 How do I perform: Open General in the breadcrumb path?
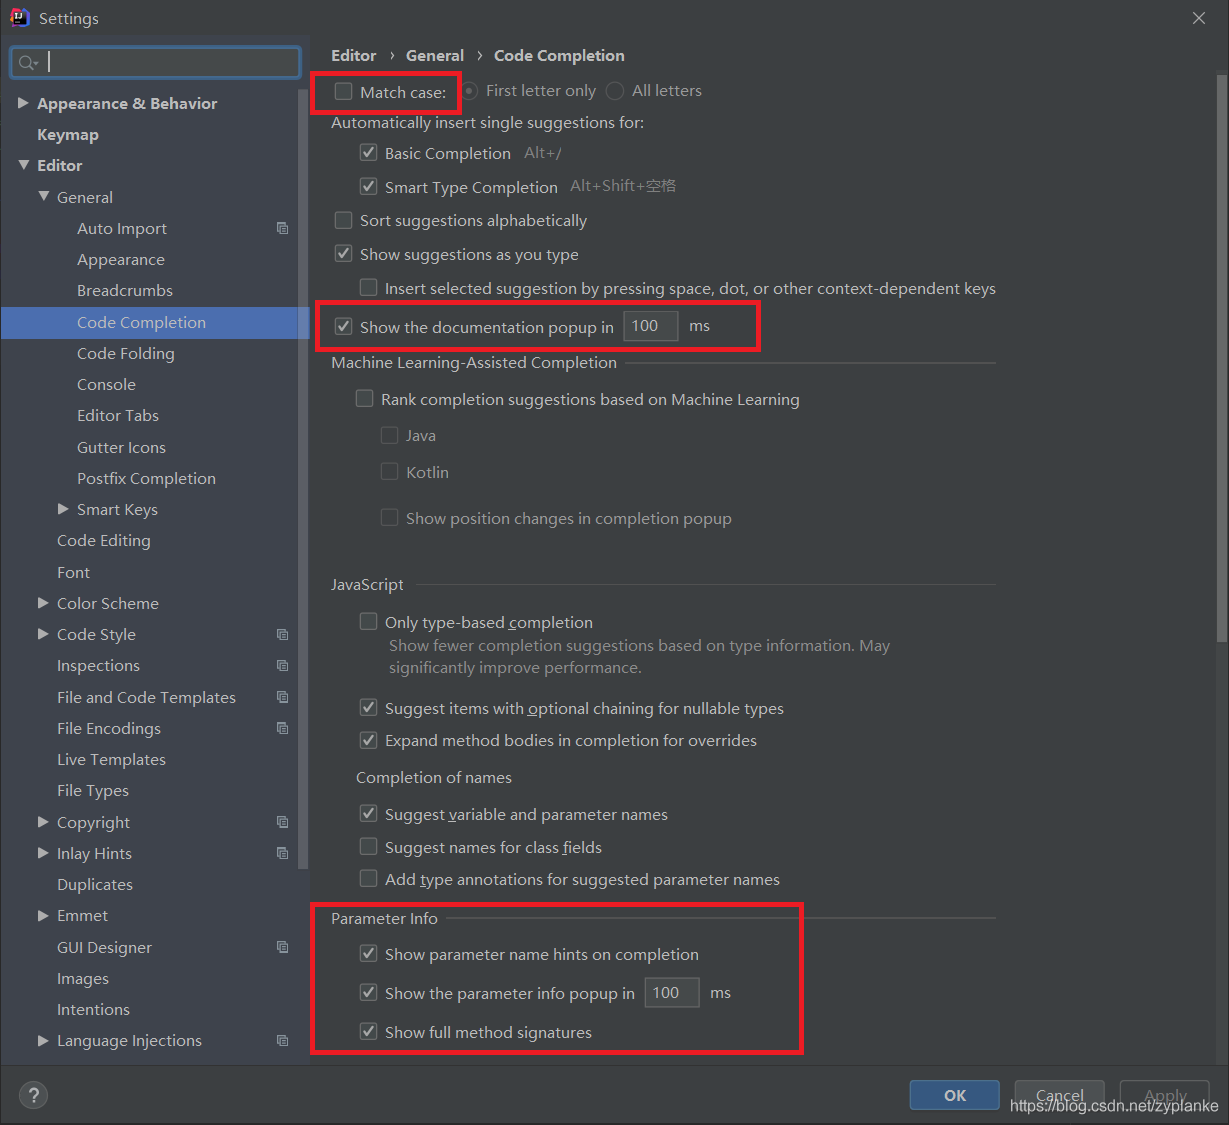coord(435,55)
